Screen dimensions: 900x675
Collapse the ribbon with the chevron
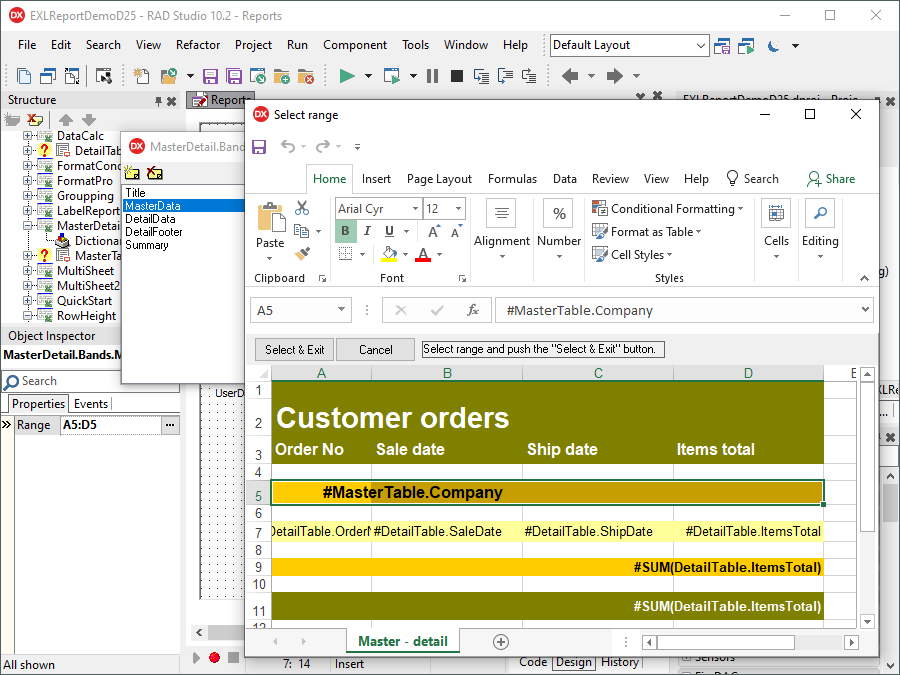tap(864, 278)
